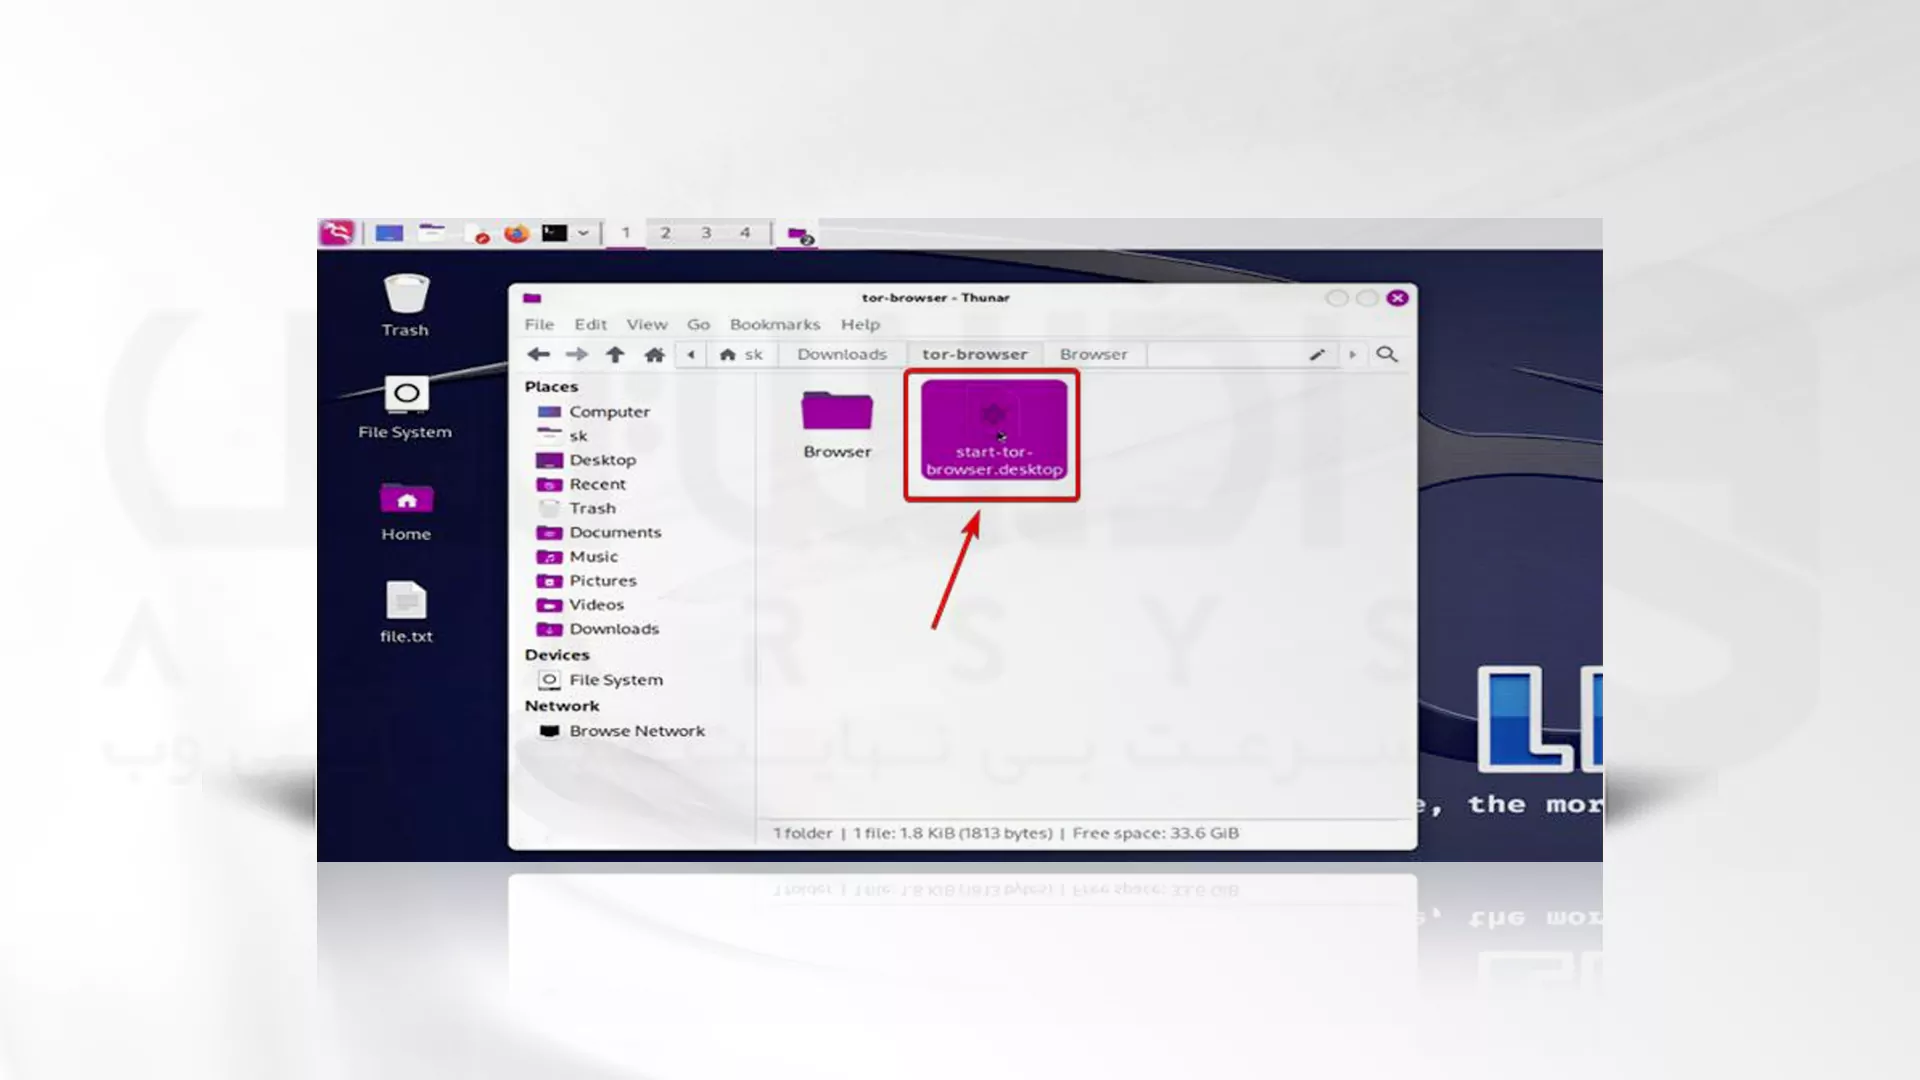Screen dimensions: 1920x1080
Task: Go back with the back arrow
Action: coord(539,354)
